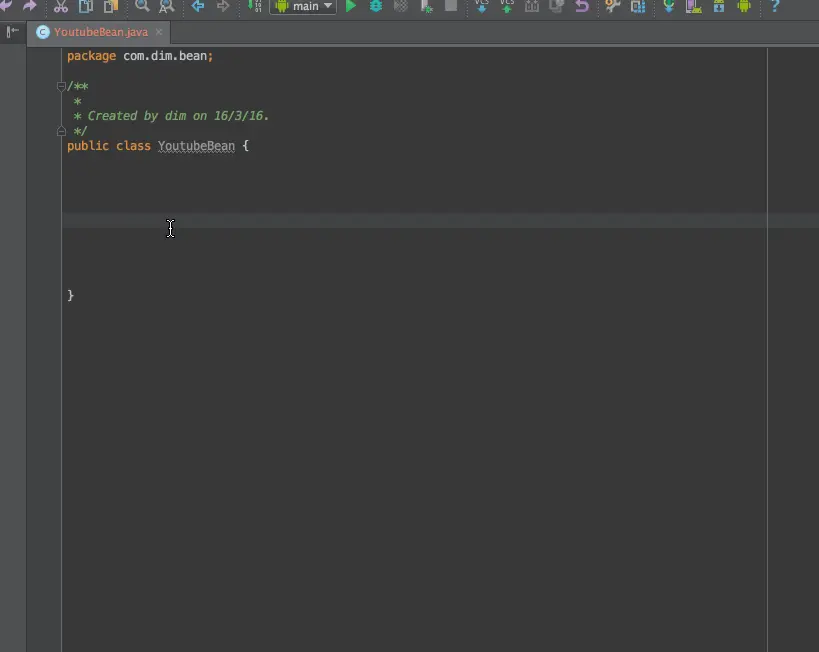819x652 pixels.
Task: Select the YoutubeBean.java editor tab
Action: click(100, 32)
